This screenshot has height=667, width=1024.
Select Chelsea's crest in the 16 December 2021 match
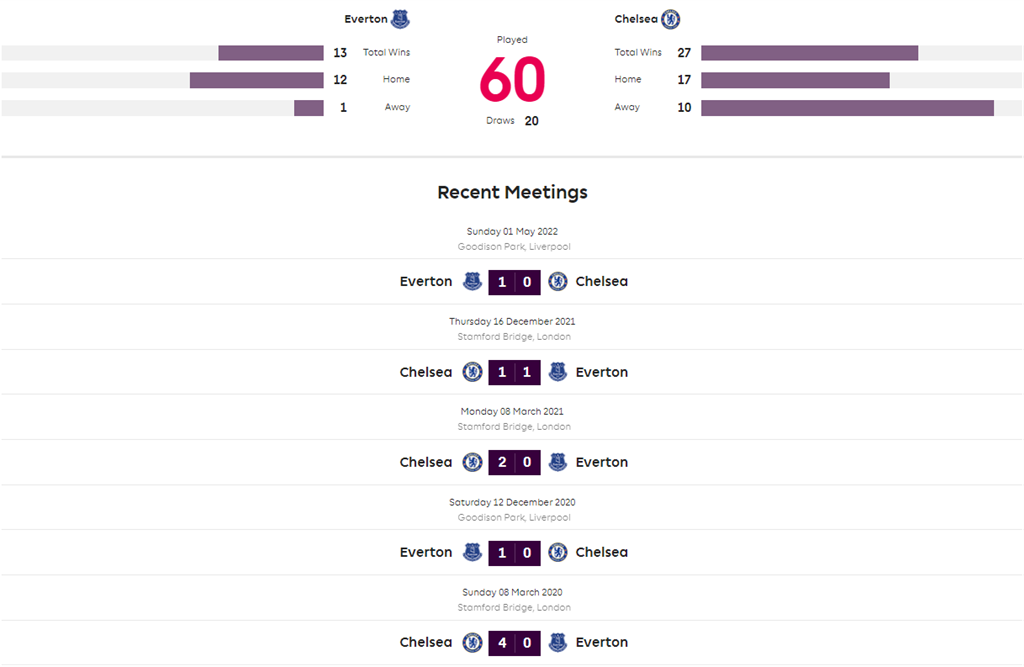[473, 372]
